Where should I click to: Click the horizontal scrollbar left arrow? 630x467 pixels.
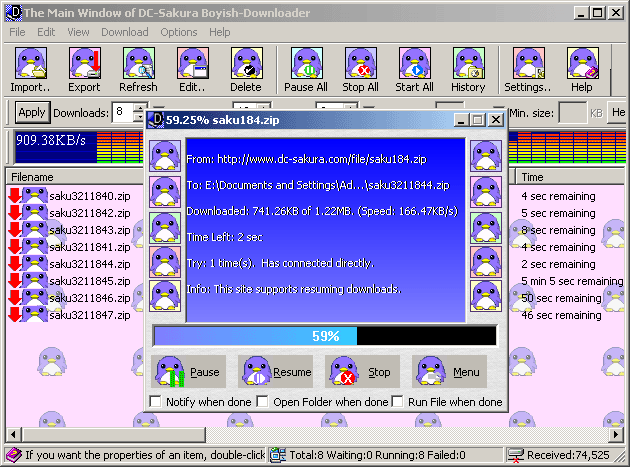coord(14,434)
